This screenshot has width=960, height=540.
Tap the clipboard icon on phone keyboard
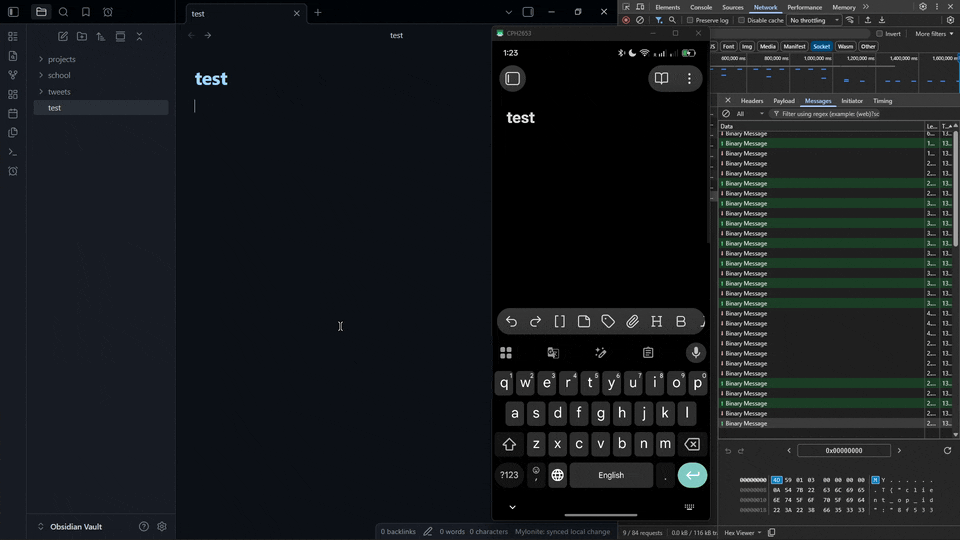coord(648,353)
